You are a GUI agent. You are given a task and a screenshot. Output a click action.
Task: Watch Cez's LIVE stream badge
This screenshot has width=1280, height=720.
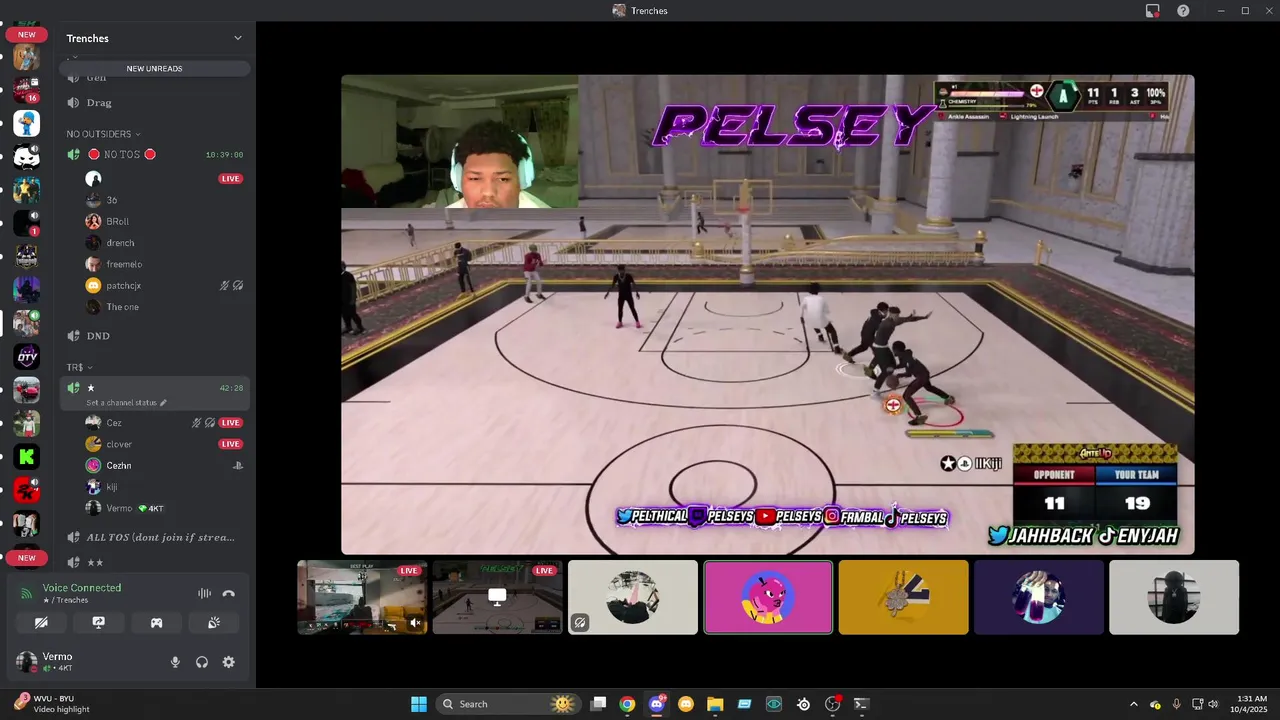231,423
